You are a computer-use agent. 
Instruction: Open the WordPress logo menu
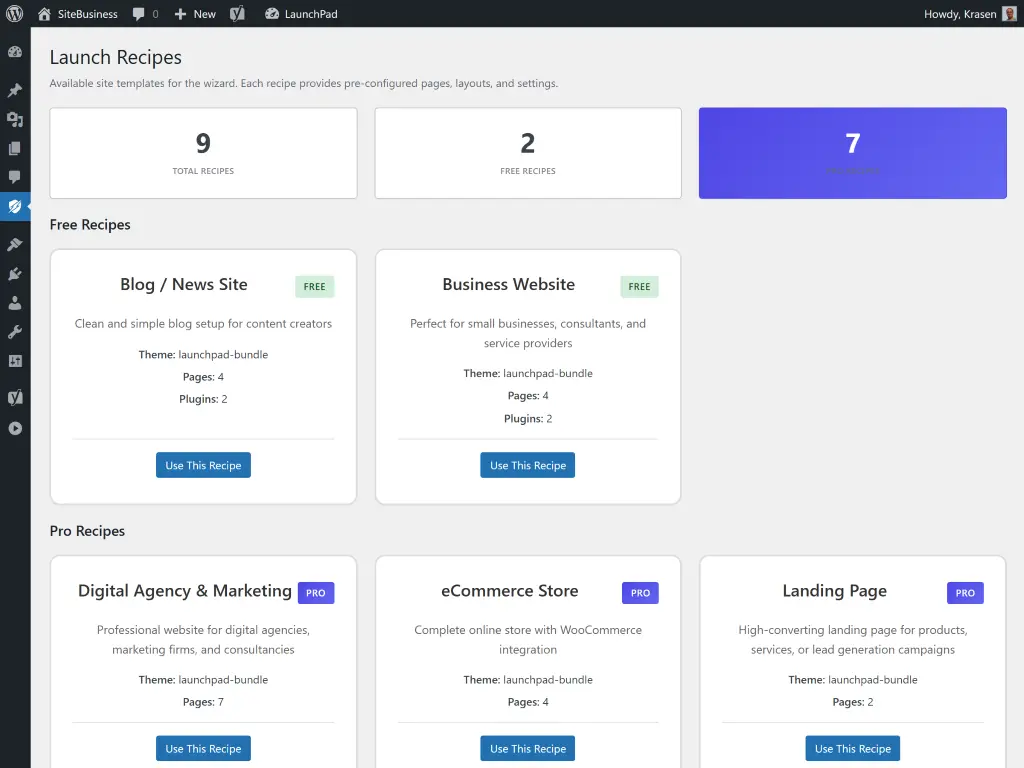click(x=15, y=14)
